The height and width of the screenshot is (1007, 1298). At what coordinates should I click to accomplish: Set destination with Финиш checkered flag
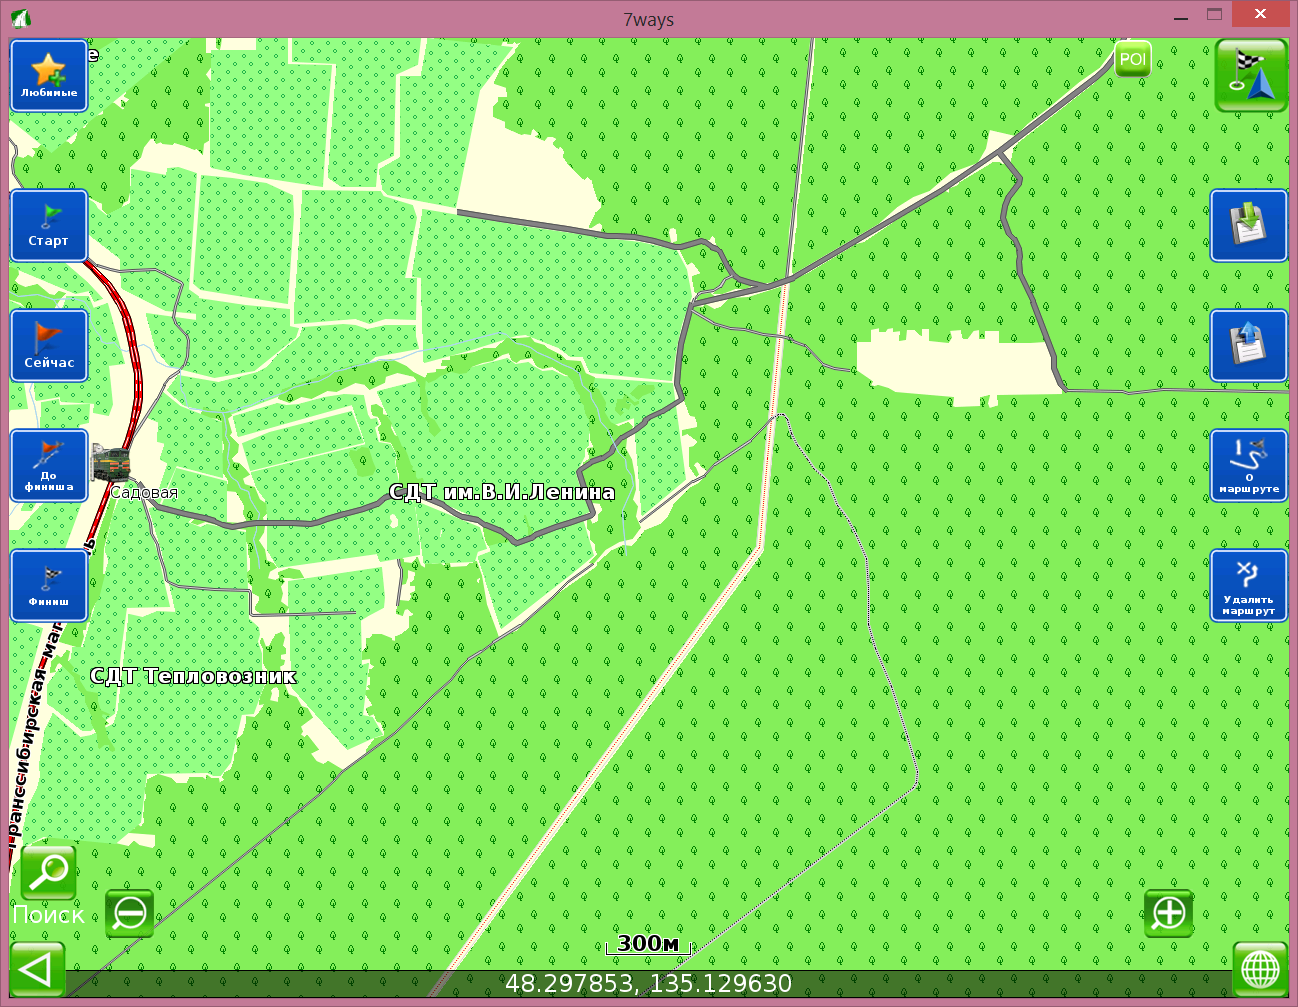pos(49,586)
